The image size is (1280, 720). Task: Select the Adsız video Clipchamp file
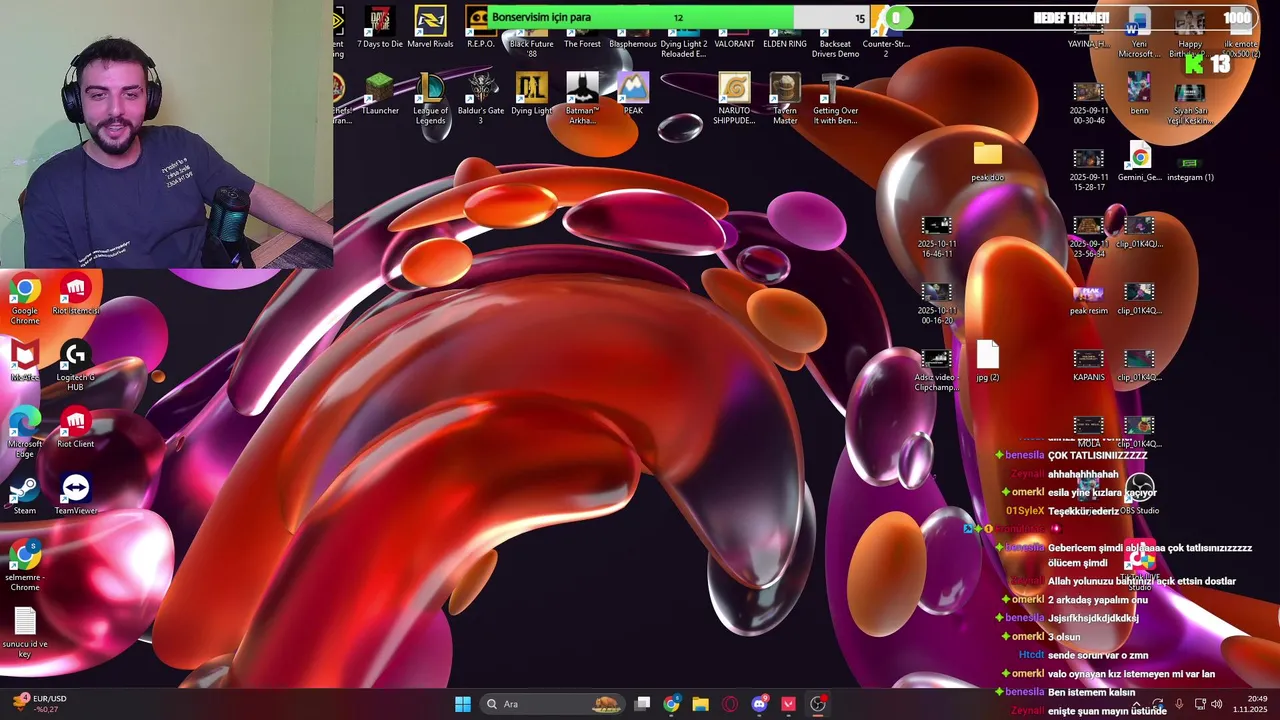(x=937, y=371)
